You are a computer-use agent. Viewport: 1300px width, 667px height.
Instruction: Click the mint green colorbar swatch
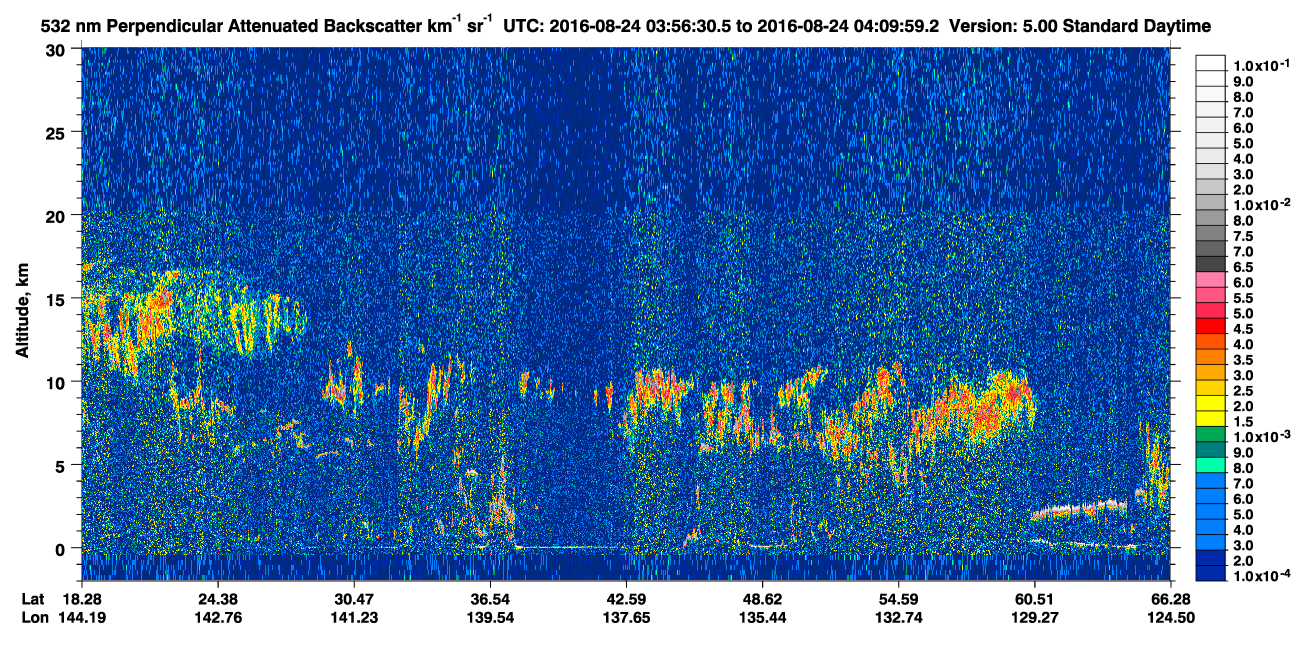tap(1211, 464)
